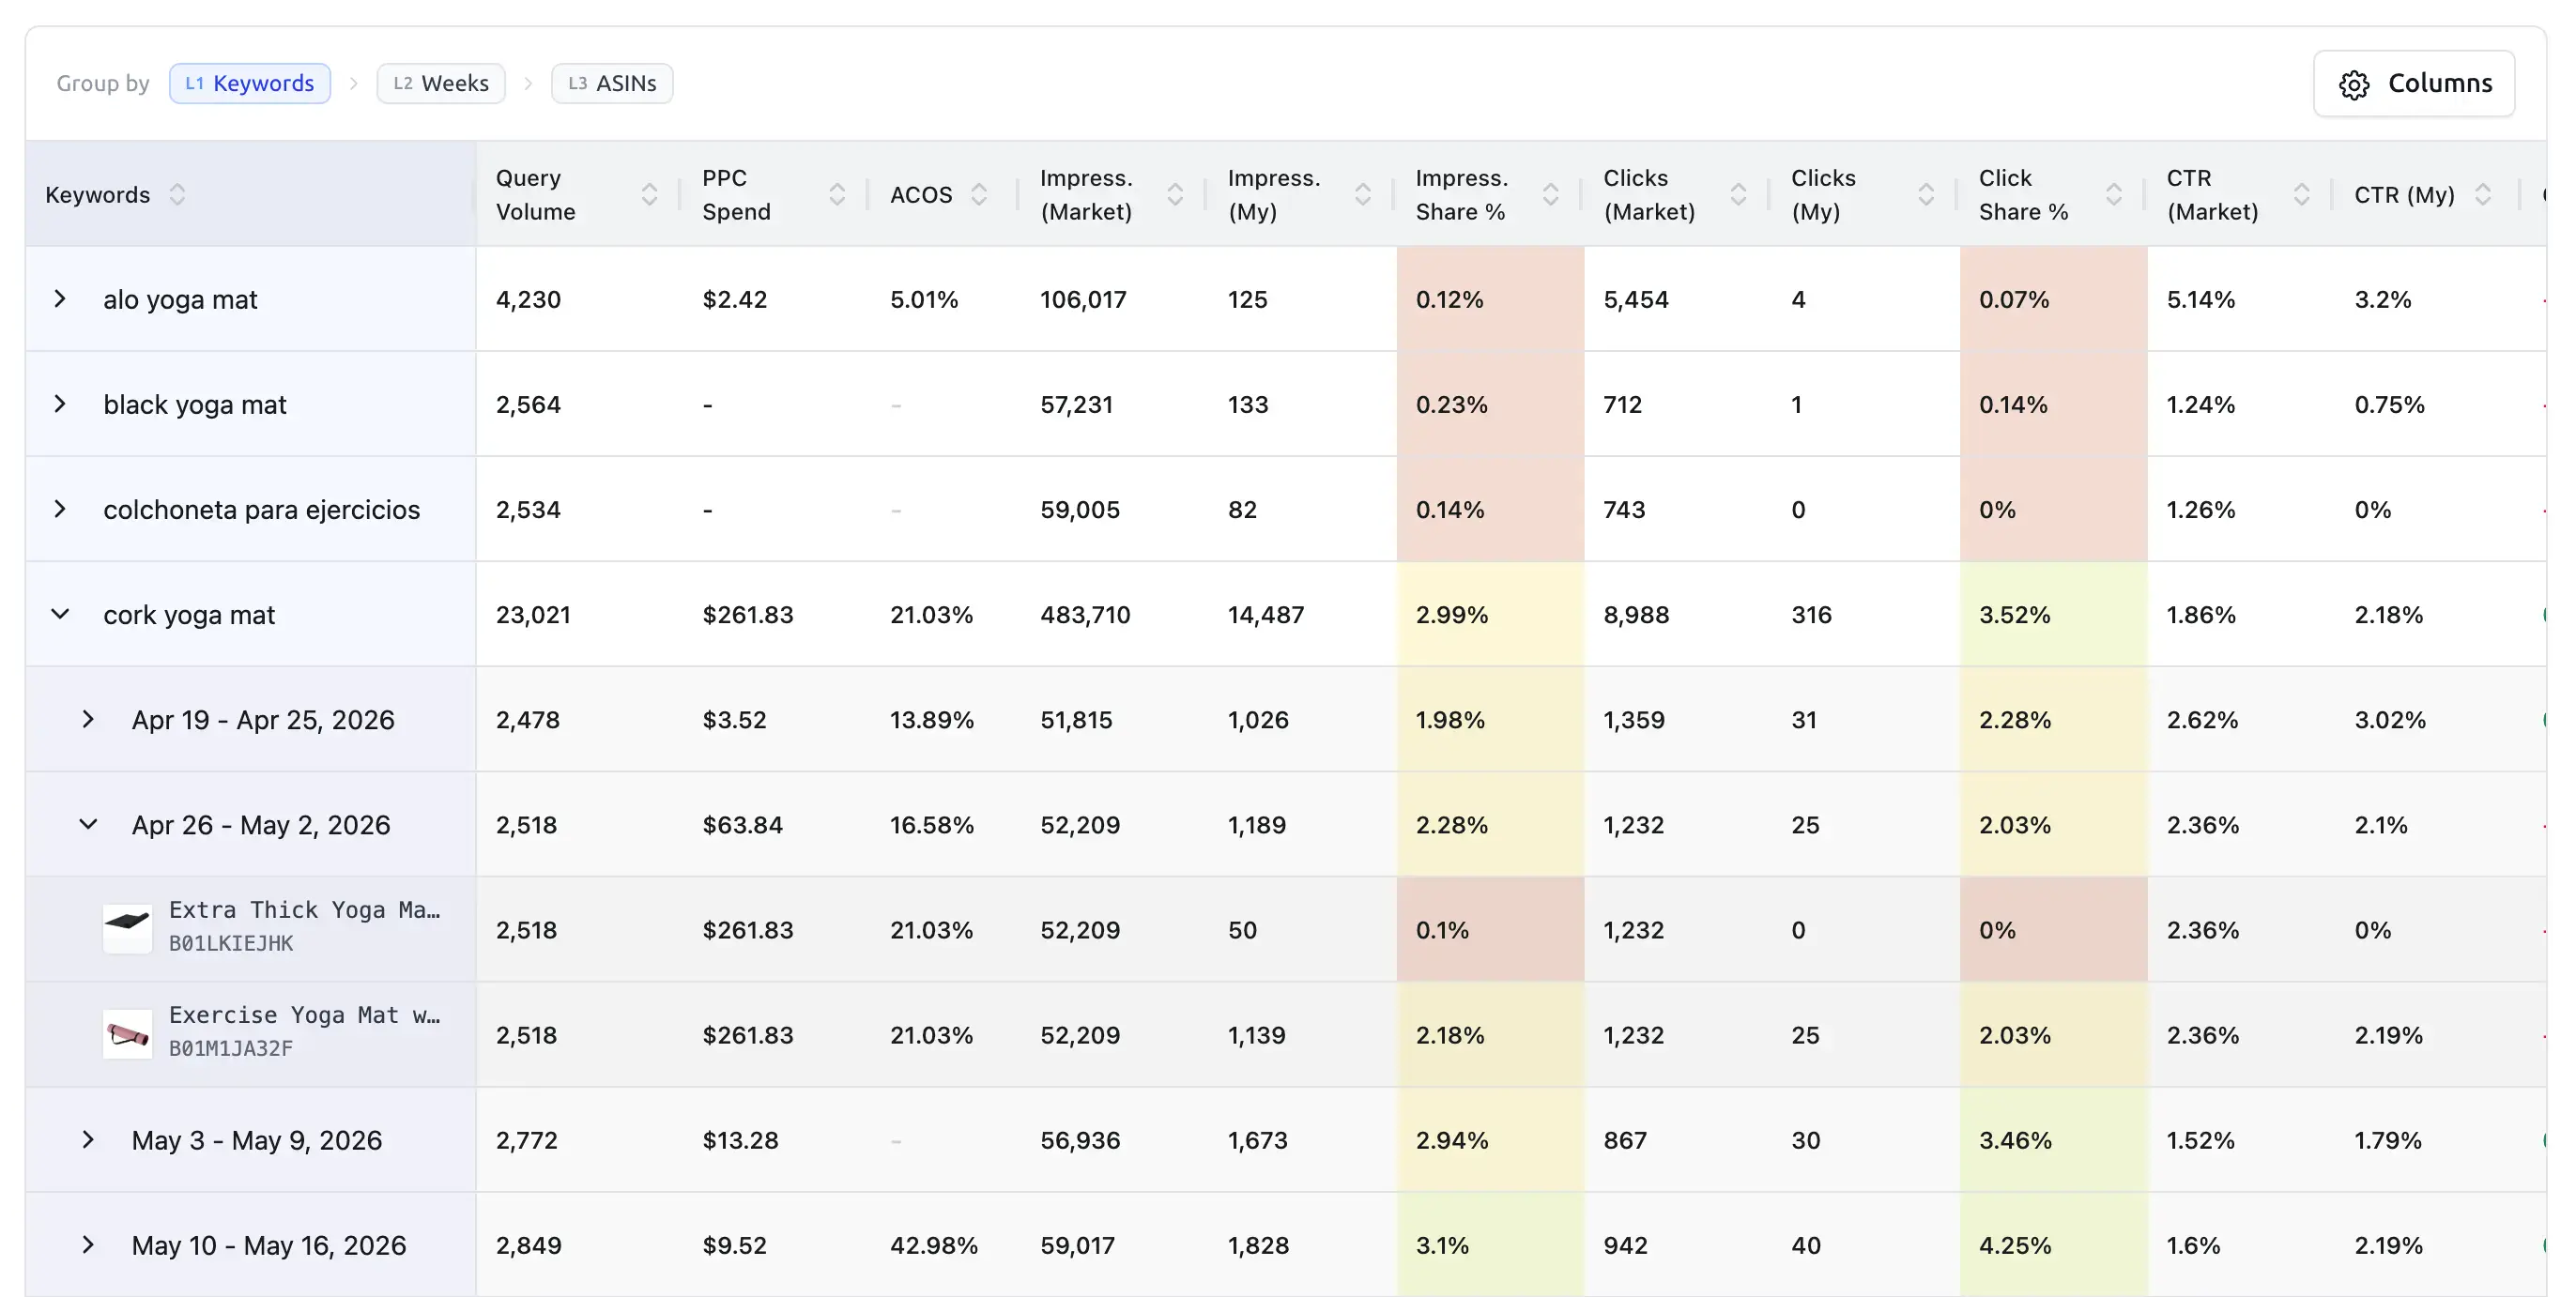Click Clicks (My) value 316
Image resolution: width=2576 pixels, height=1297 pixels.
point(1811,614)
